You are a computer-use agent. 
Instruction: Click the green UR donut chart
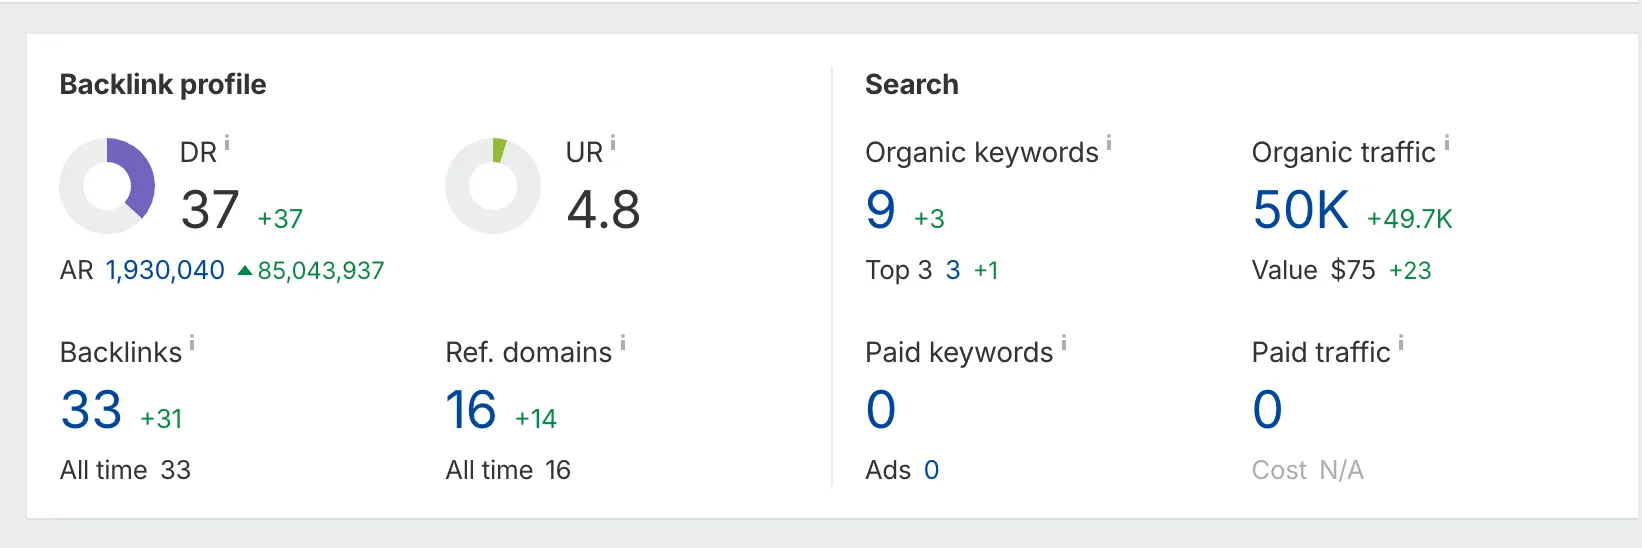493,186
